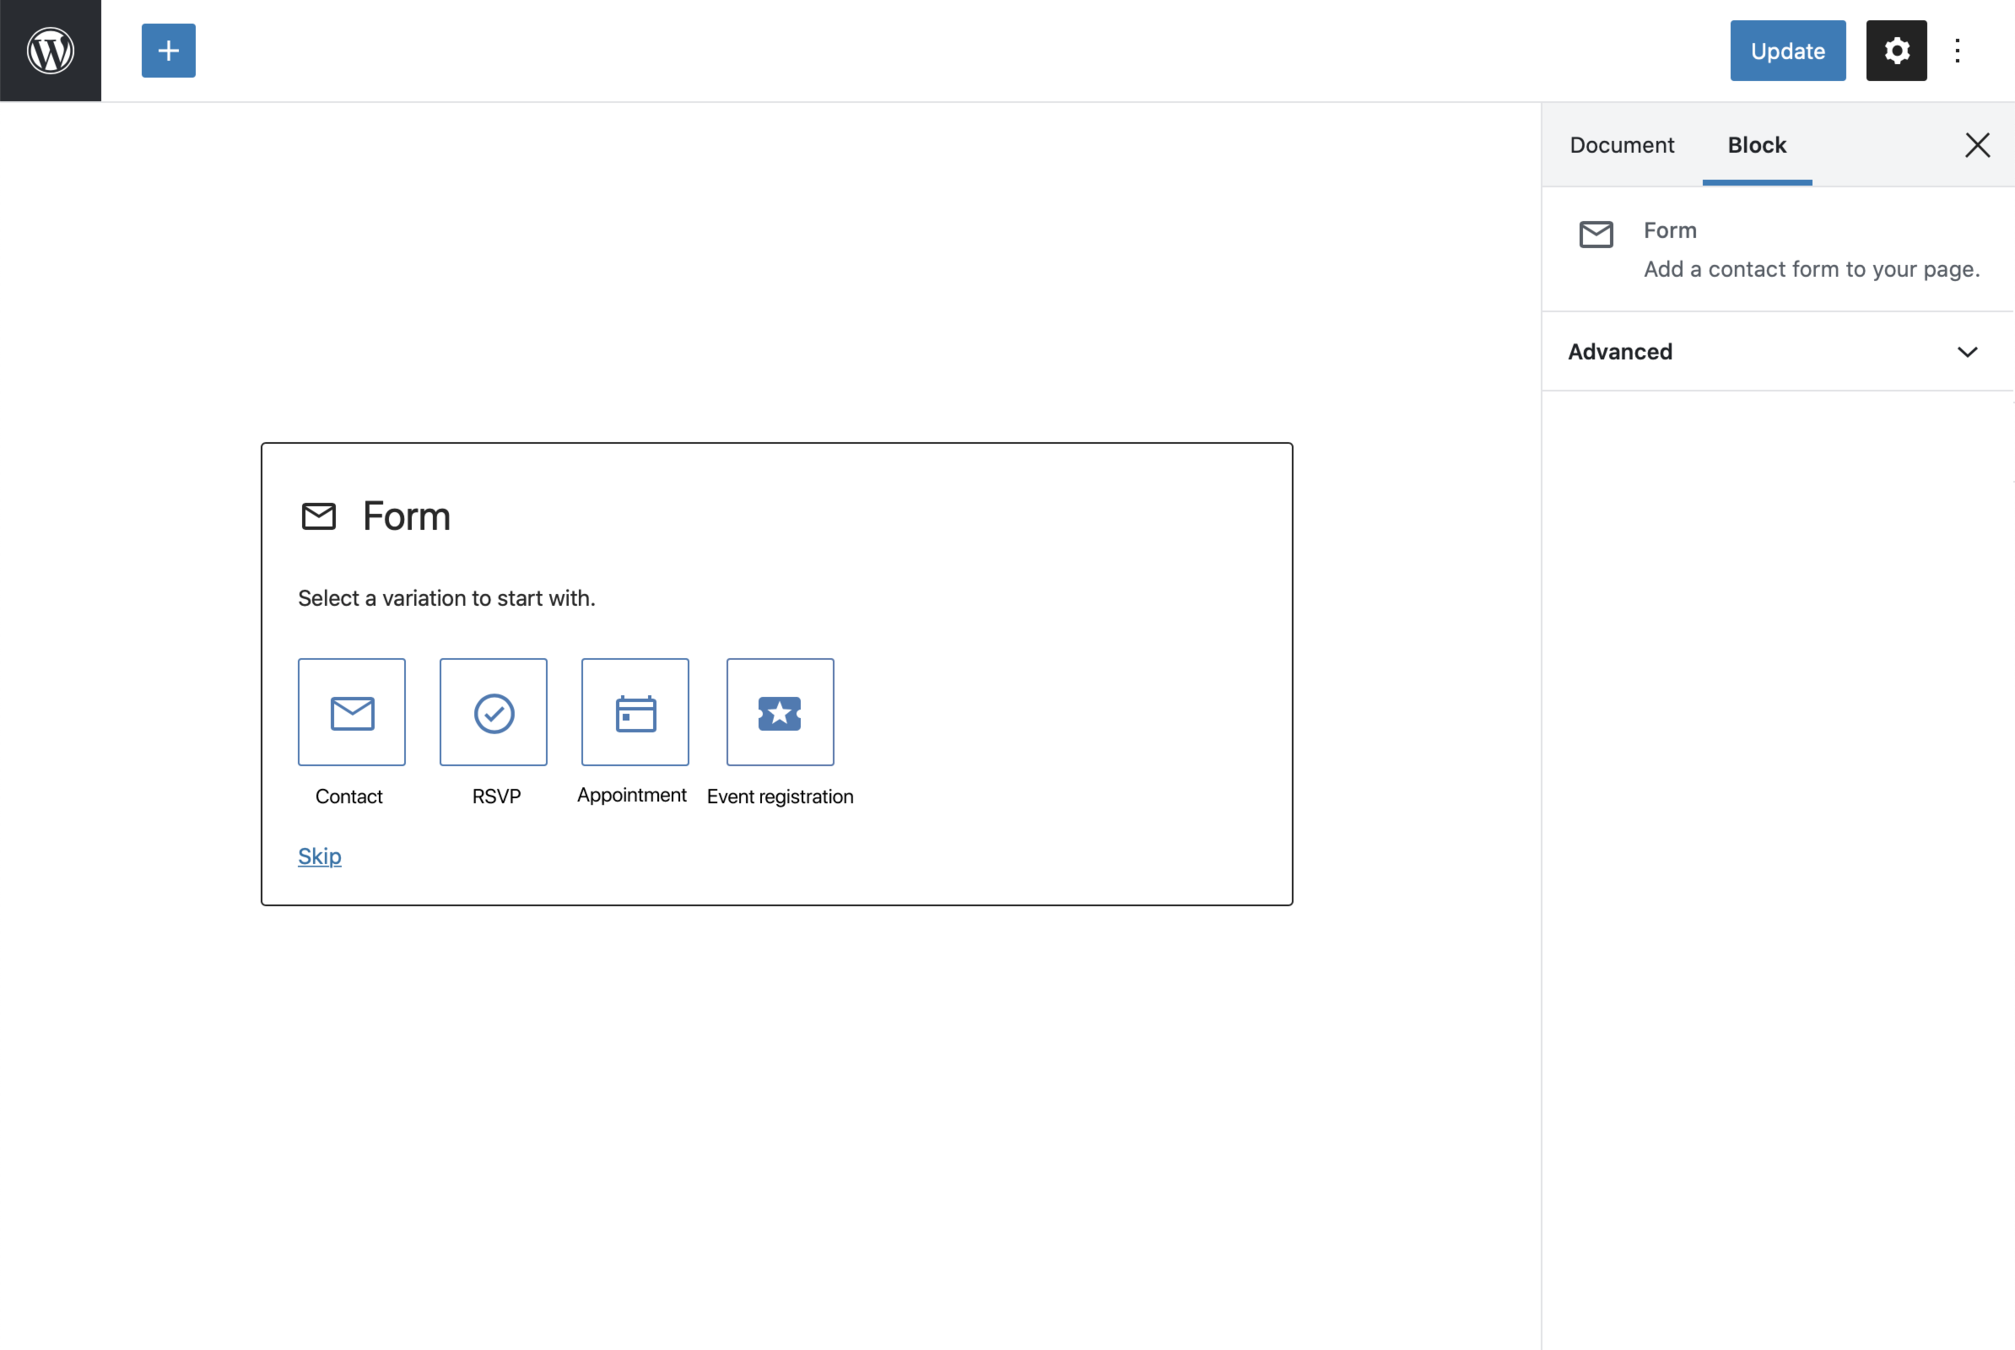Image resolution: width=2015 pixels, height=1350 pixels.
Task: Click the envelope icon beside Form heading
Action: click(319, 516)
